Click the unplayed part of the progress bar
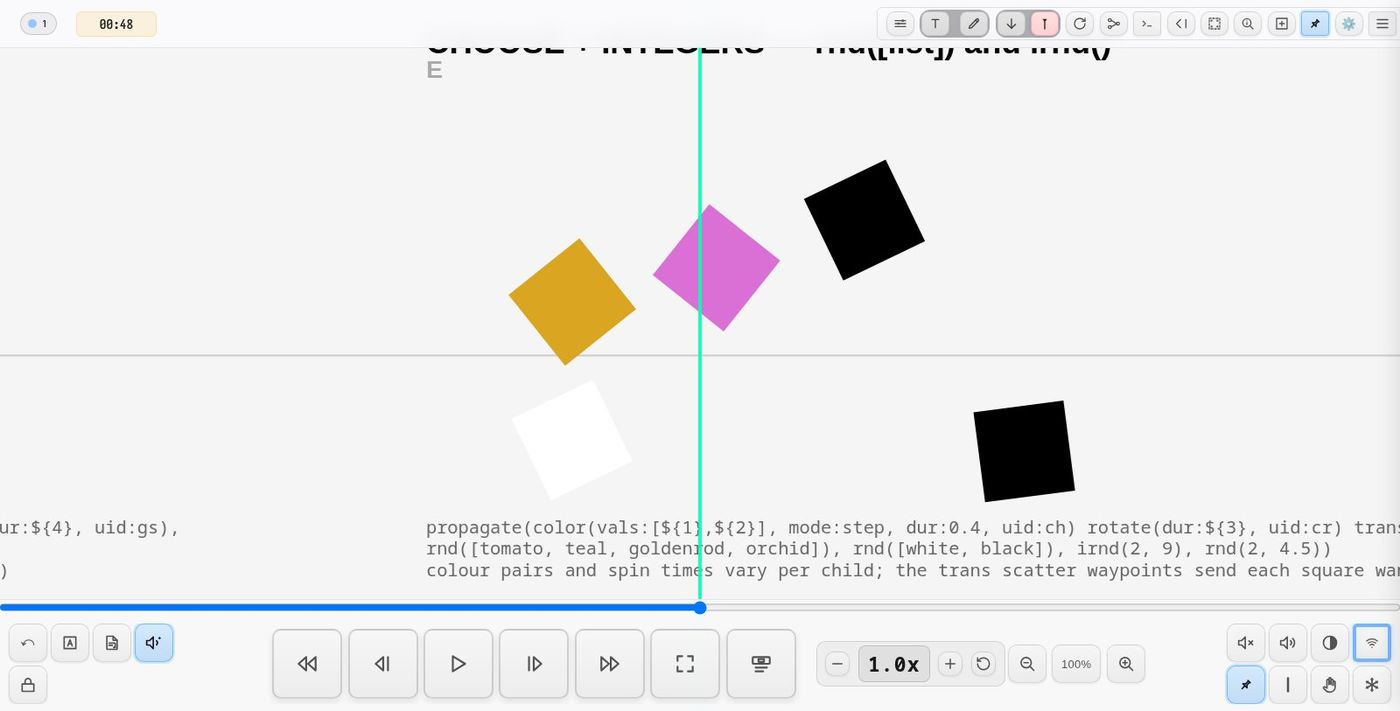 click(1052, 607)
